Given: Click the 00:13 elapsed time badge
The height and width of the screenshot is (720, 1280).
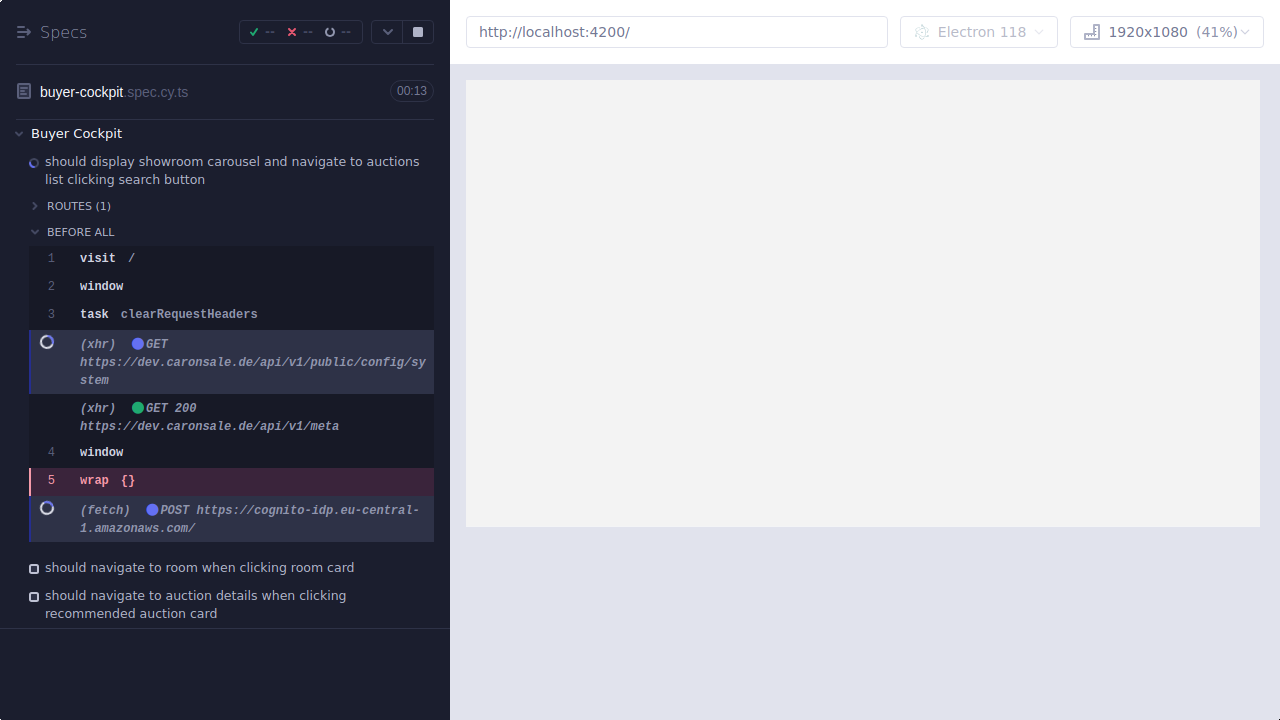Looking at the screenshot, I should click(412, 91).
